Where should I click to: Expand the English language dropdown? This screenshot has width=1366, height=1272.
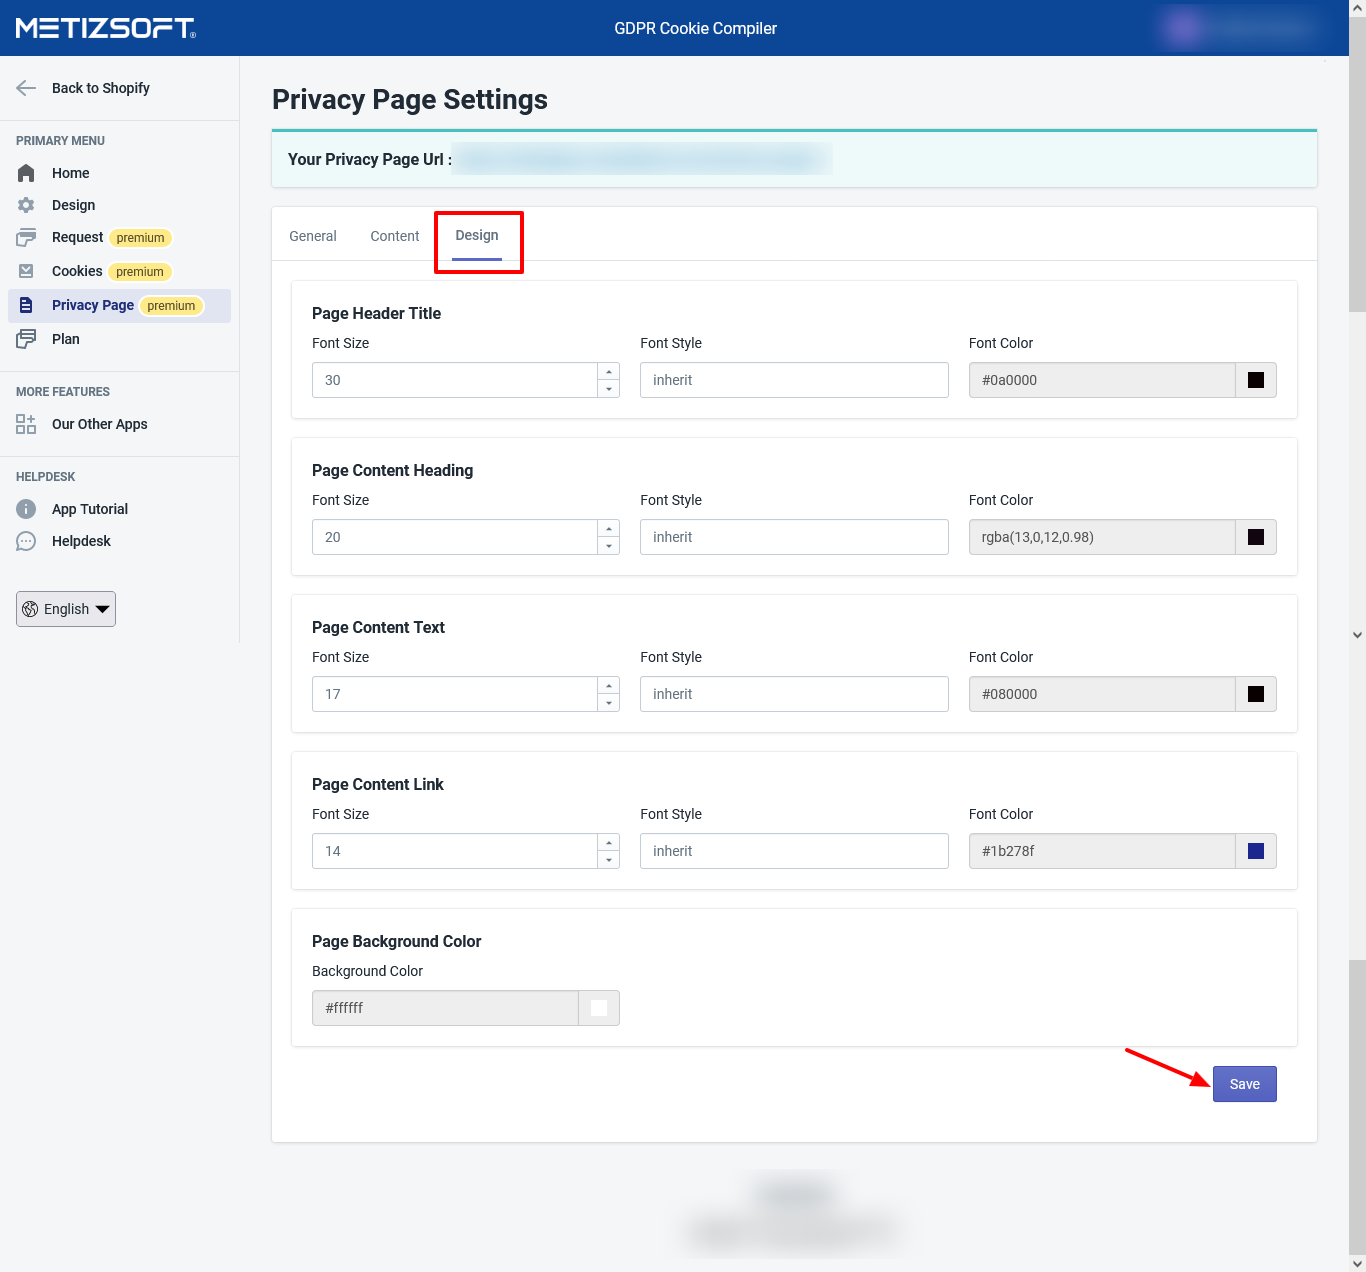[66, 609]
